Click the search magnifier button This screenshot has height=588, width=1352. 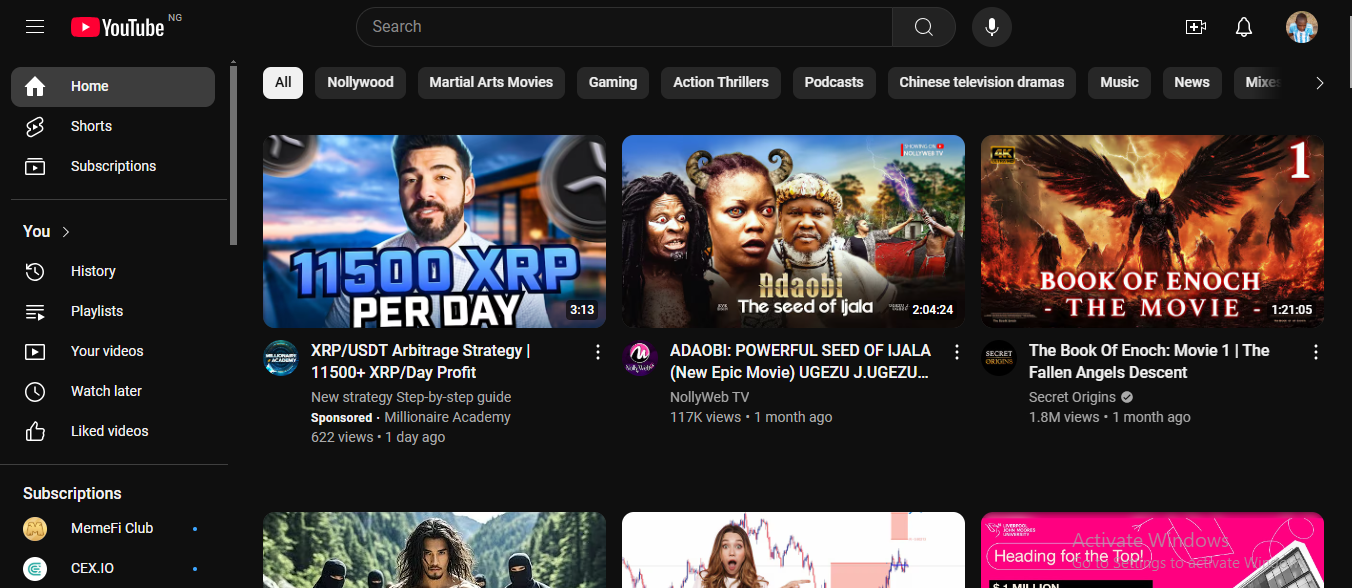coord(923,27)
